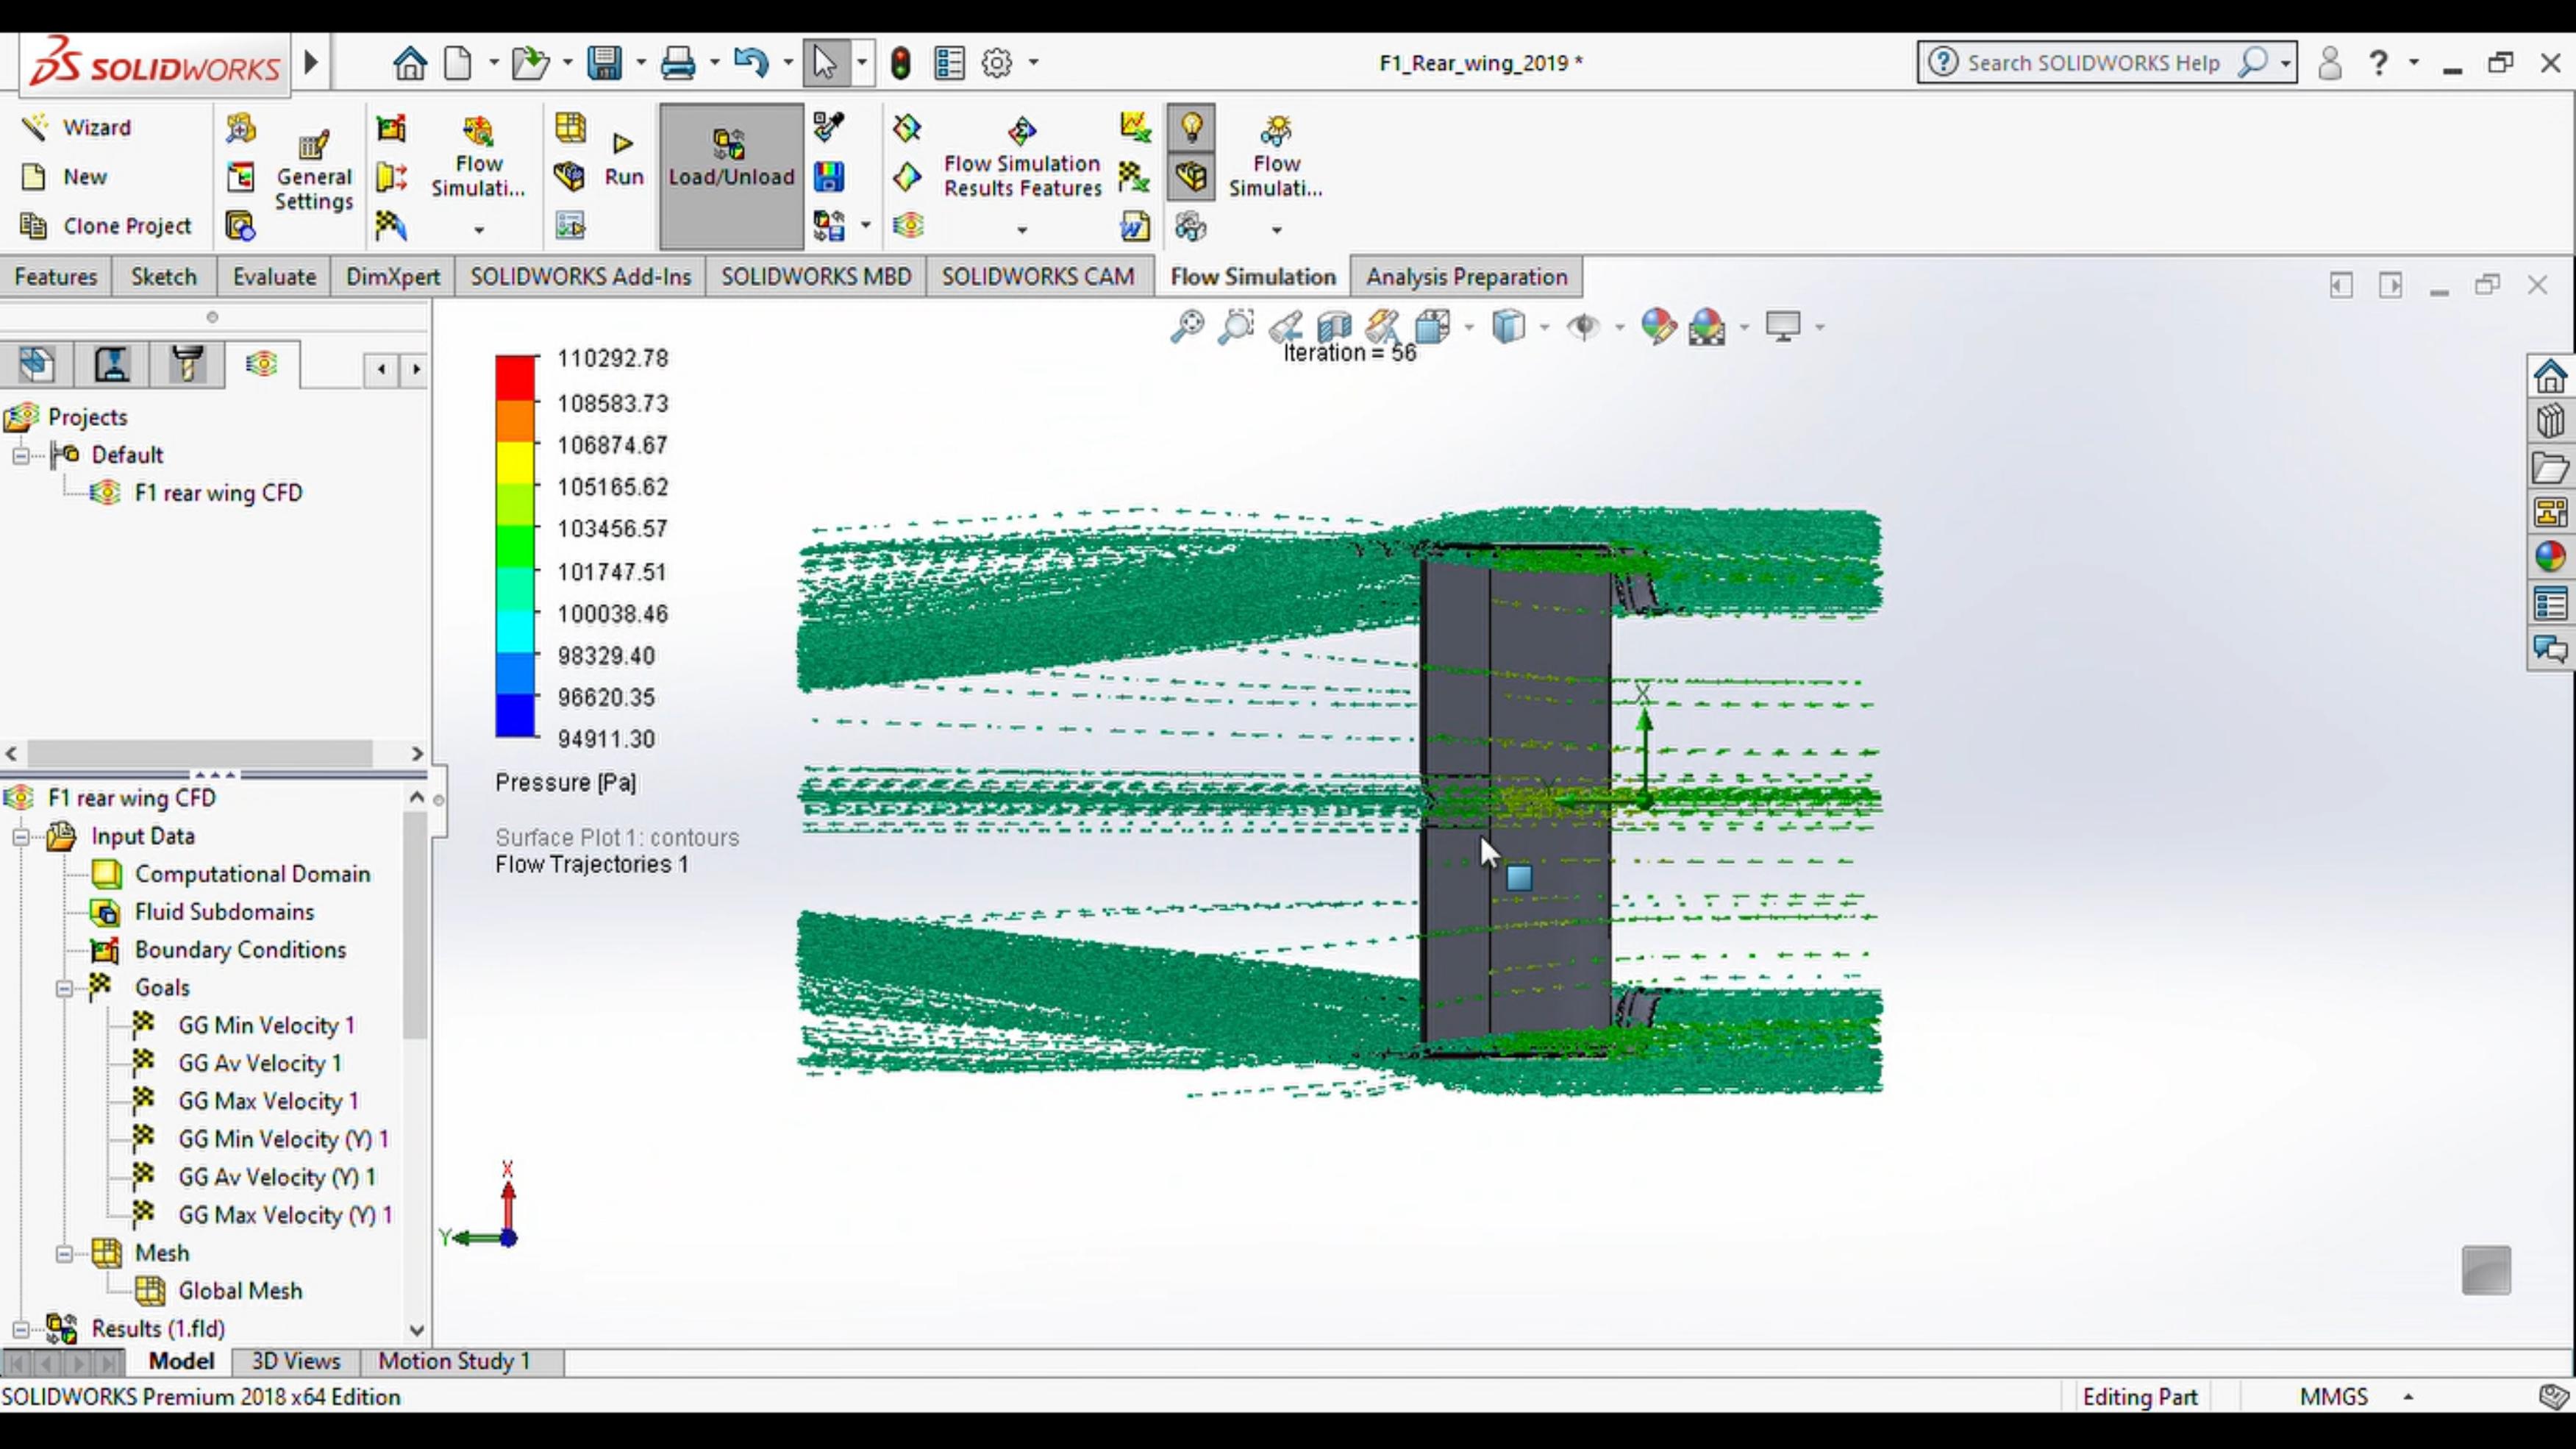The image size is (2576, 1449).
Task: Click the Pressure color legend bar
Action: [x=515, y=547]
